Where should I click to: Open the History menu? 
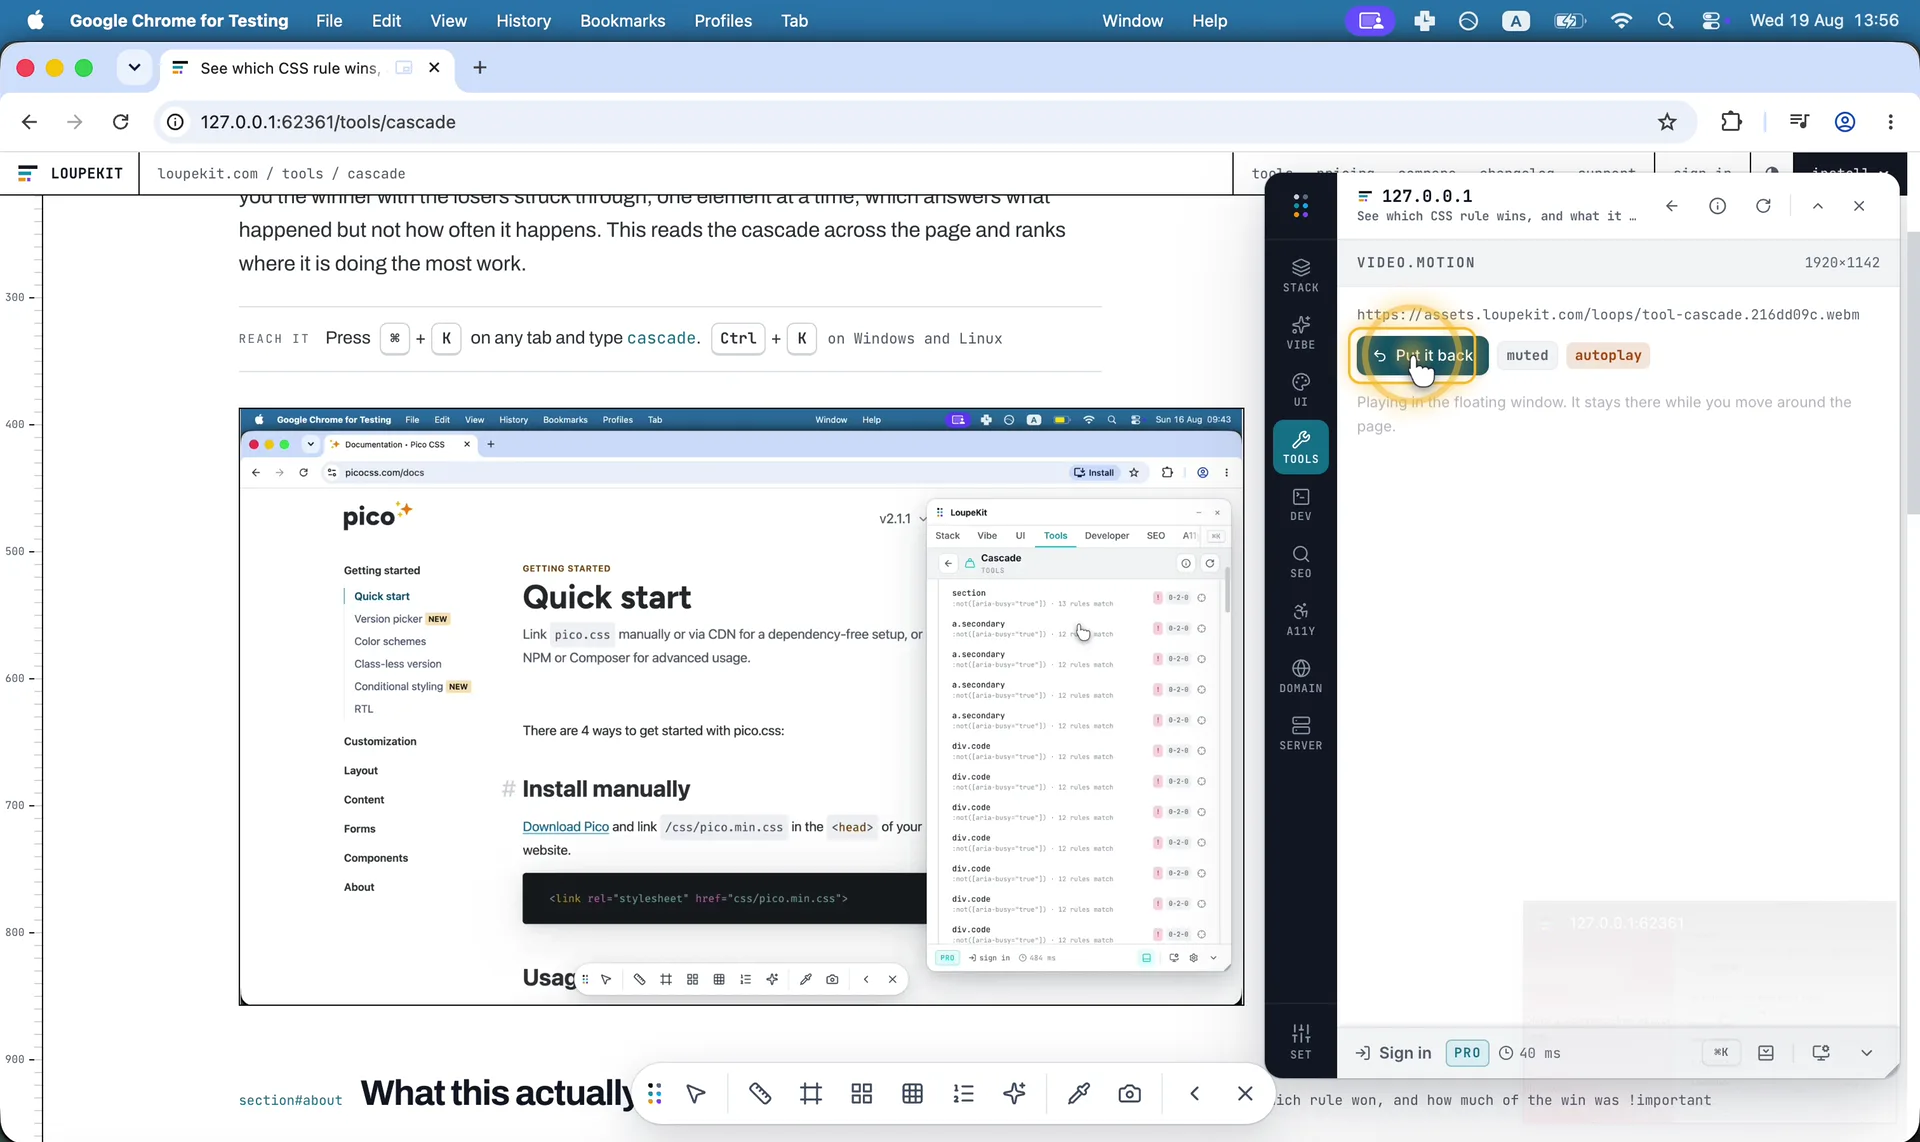523,20
